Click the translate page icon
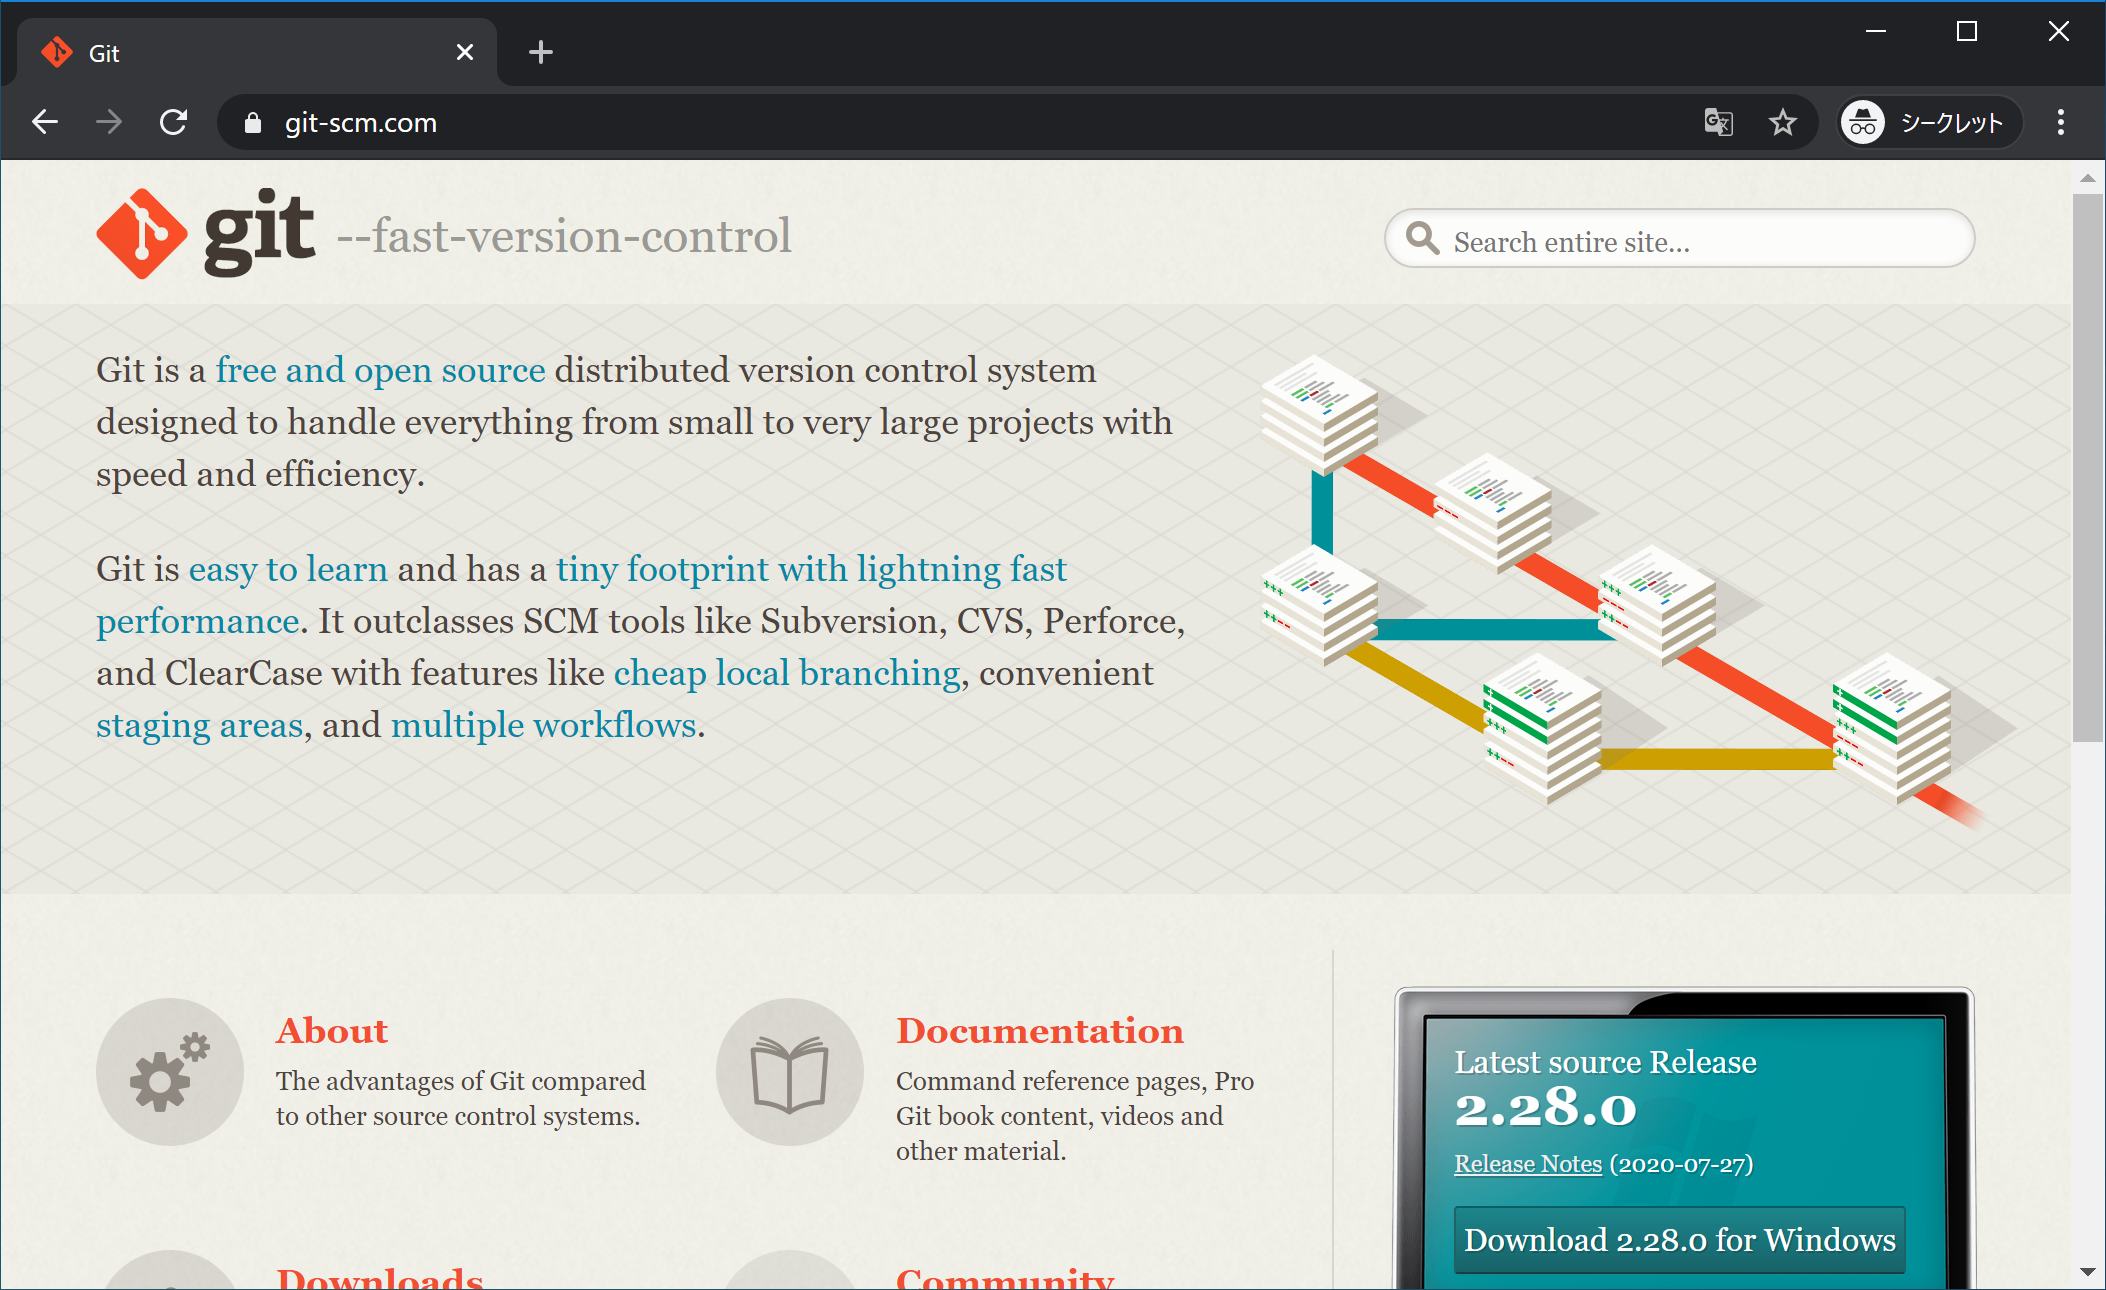This screenshot has width=2106, height=1290. [x=1718, y=122]
